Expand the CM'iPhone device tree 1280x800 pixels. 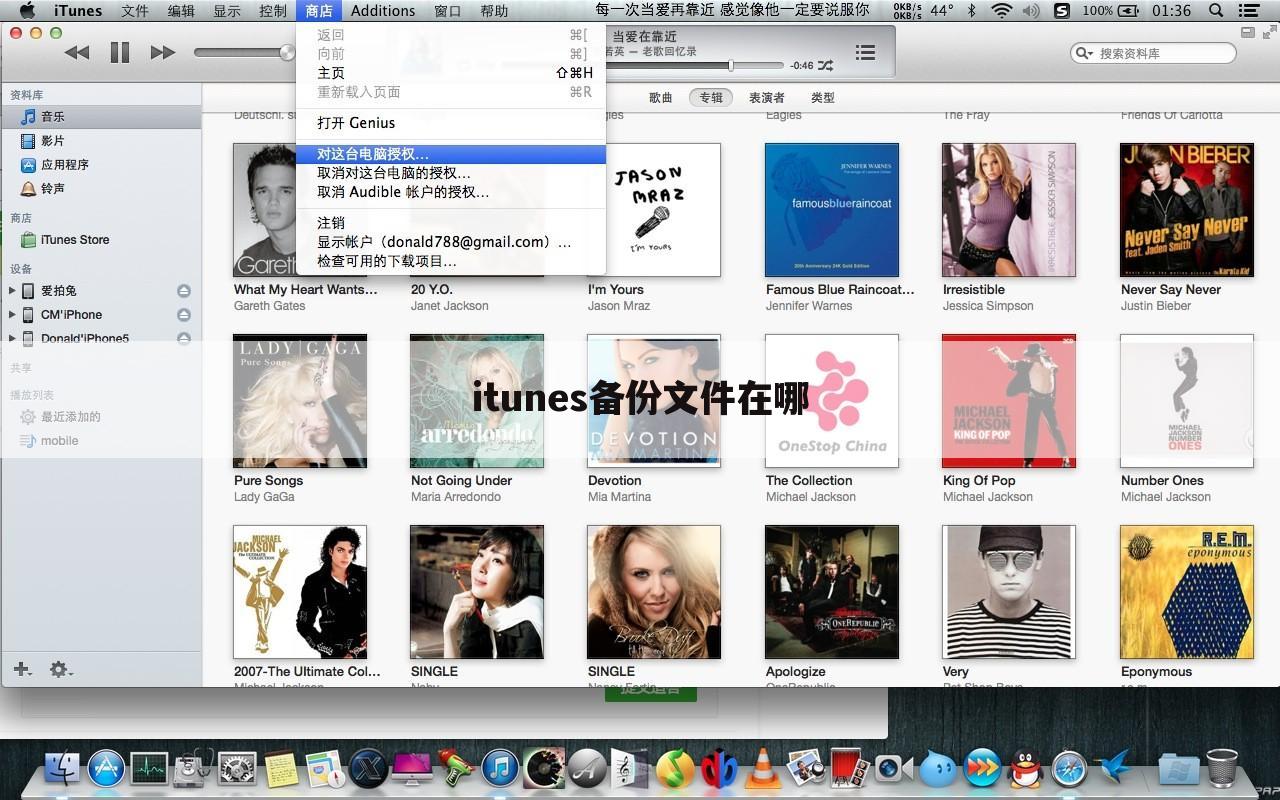click(x=12, y=315)
